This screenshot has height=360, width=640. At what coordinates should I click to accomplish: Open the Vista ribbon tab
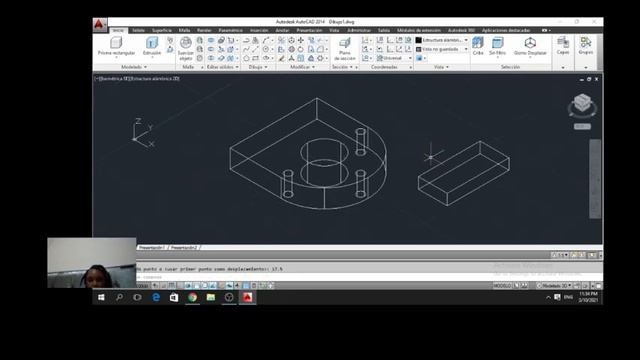[334, 31]
